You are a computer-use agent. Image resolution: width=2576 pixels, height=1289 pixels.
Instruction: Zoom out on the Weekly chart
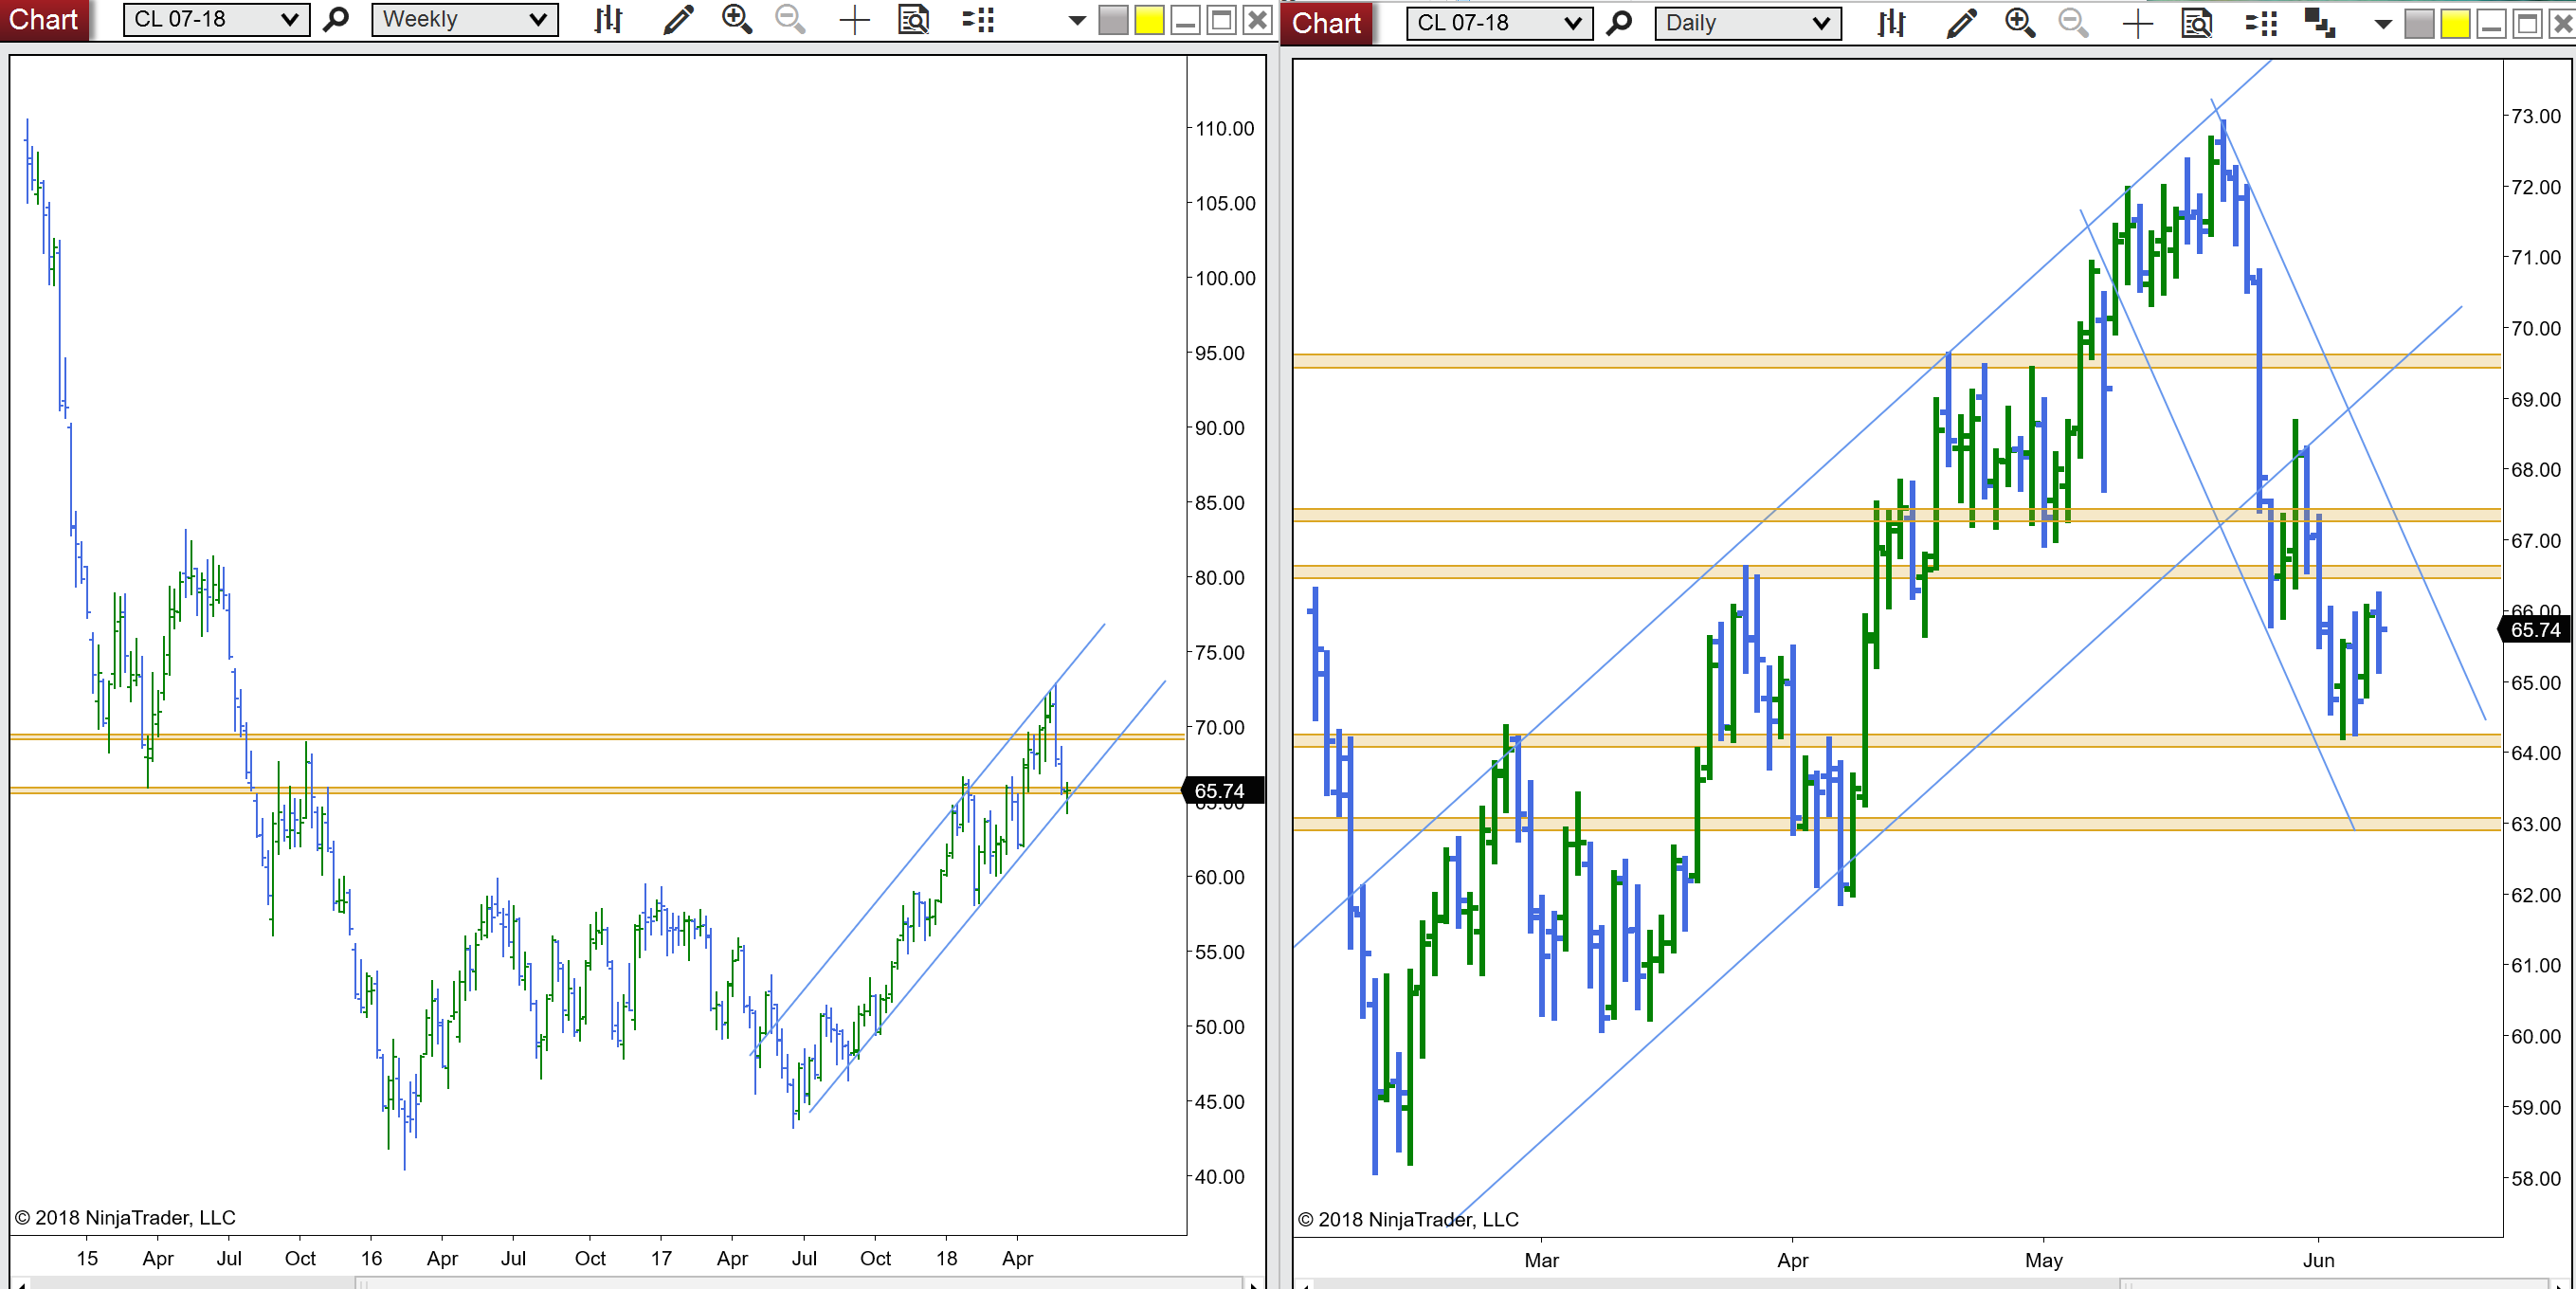point(790,19)
